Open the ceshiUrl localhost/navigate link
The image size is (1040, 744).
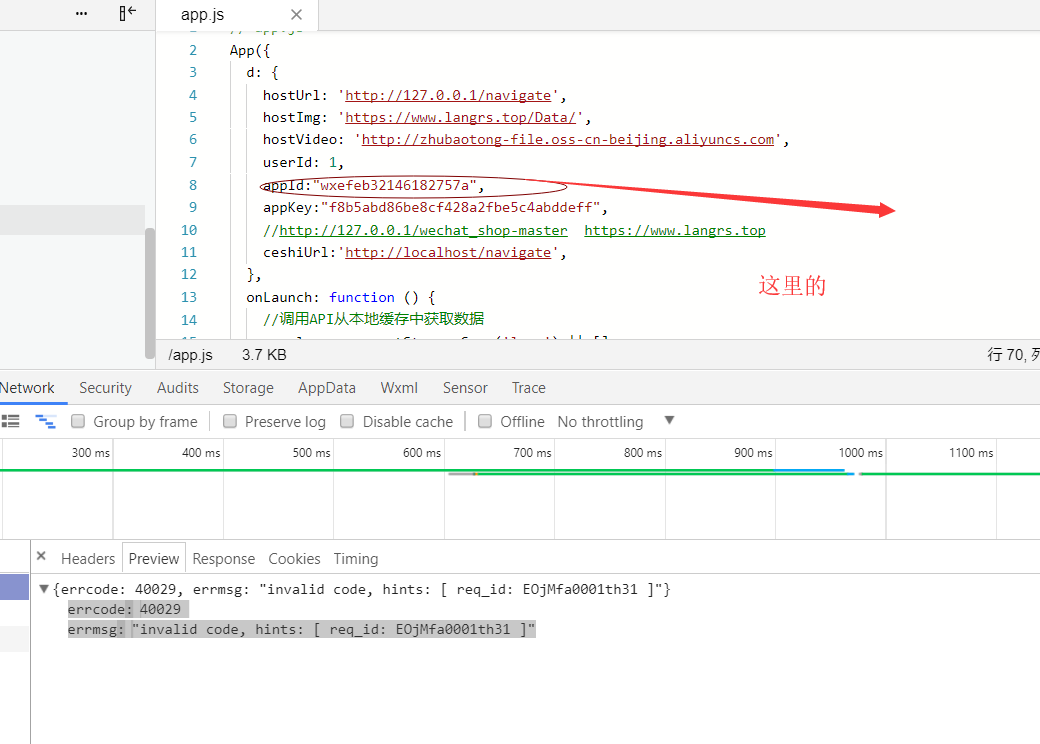448,253
